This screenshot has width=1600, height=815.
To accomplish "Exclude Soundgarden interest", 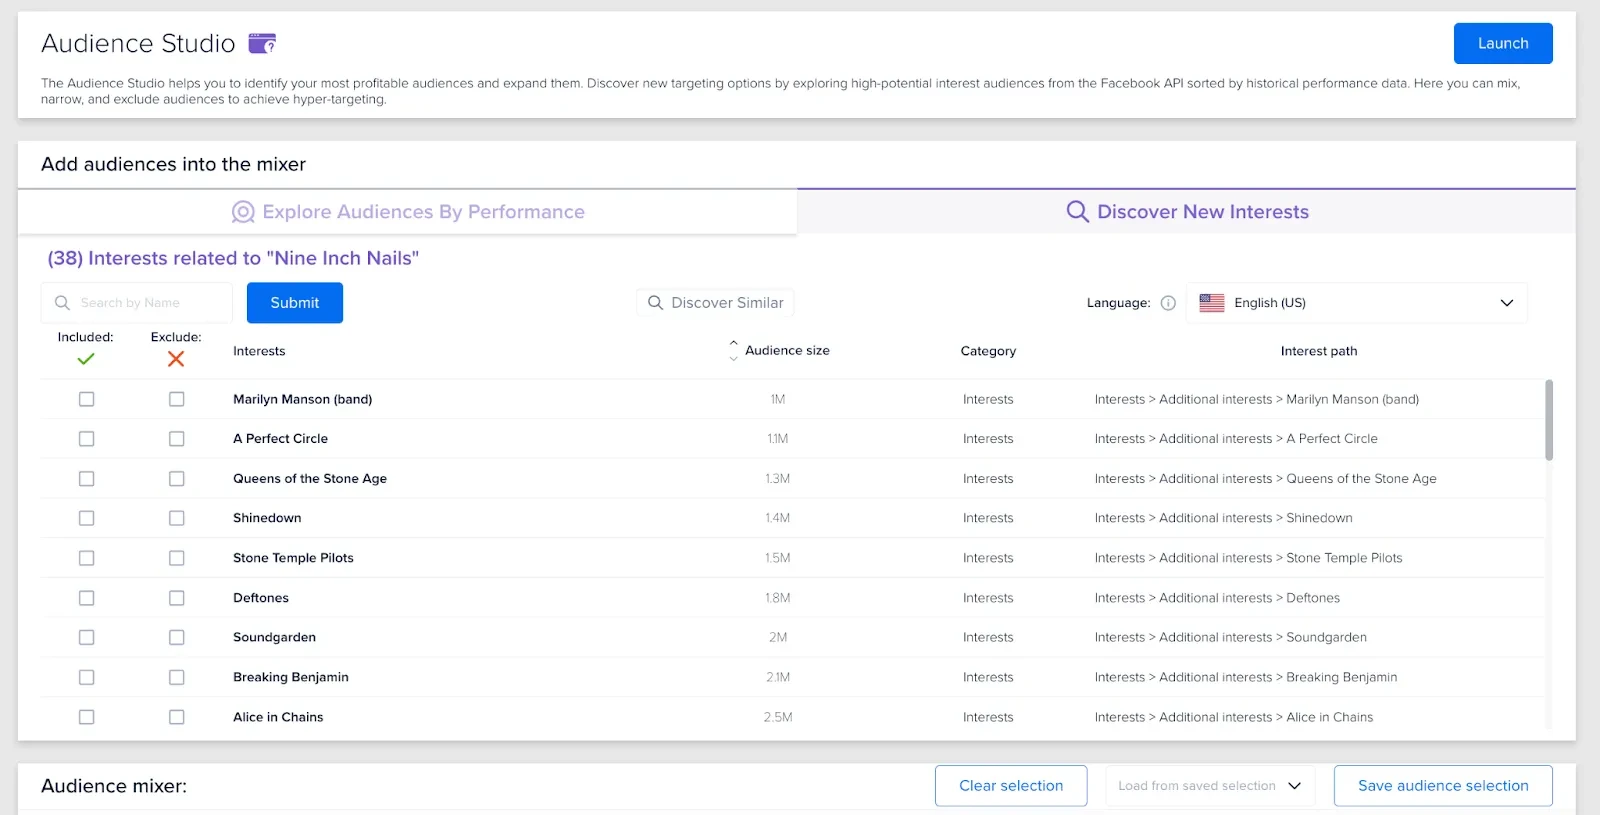I will pyautogui.click(x=177, y=637).
